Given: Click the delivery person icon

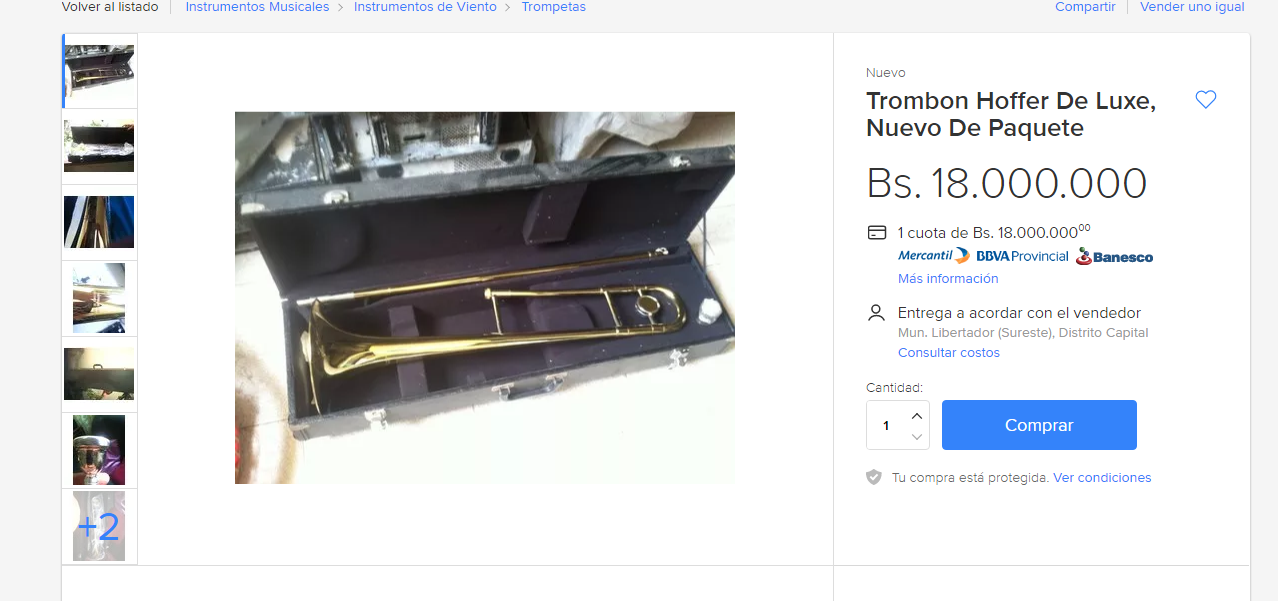Looking at the screenshot, I should click(x=877, y=313).
